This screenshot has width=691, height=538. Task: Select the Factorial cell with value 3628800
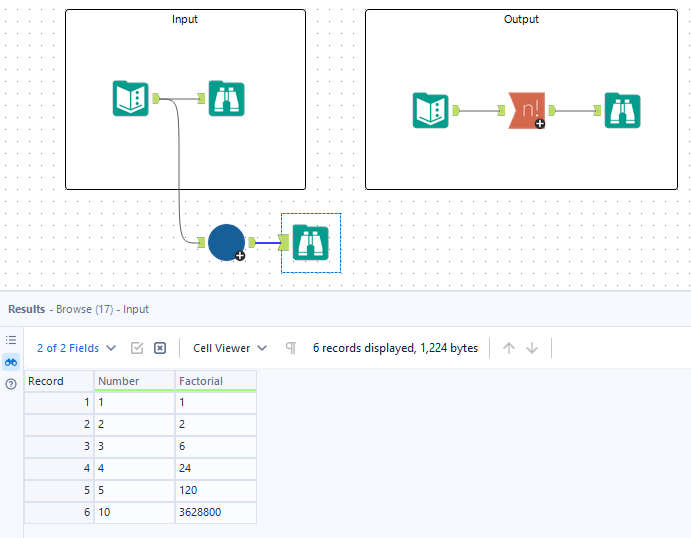[216, 512]
